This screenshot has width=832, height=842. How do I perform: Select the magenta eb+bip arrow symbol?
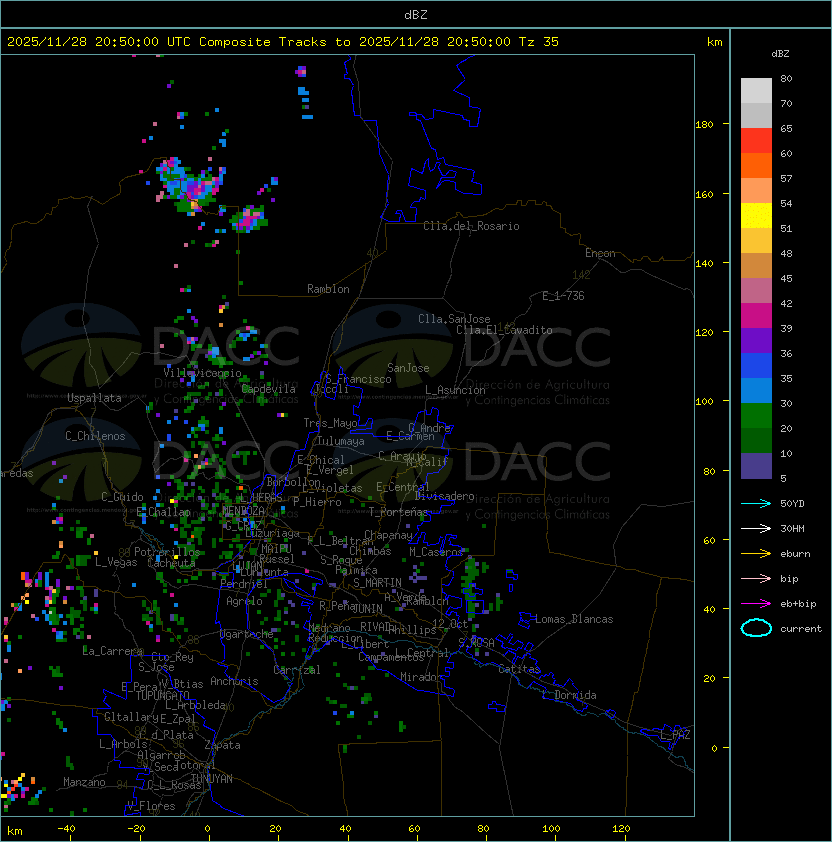[x=756, y=604]
